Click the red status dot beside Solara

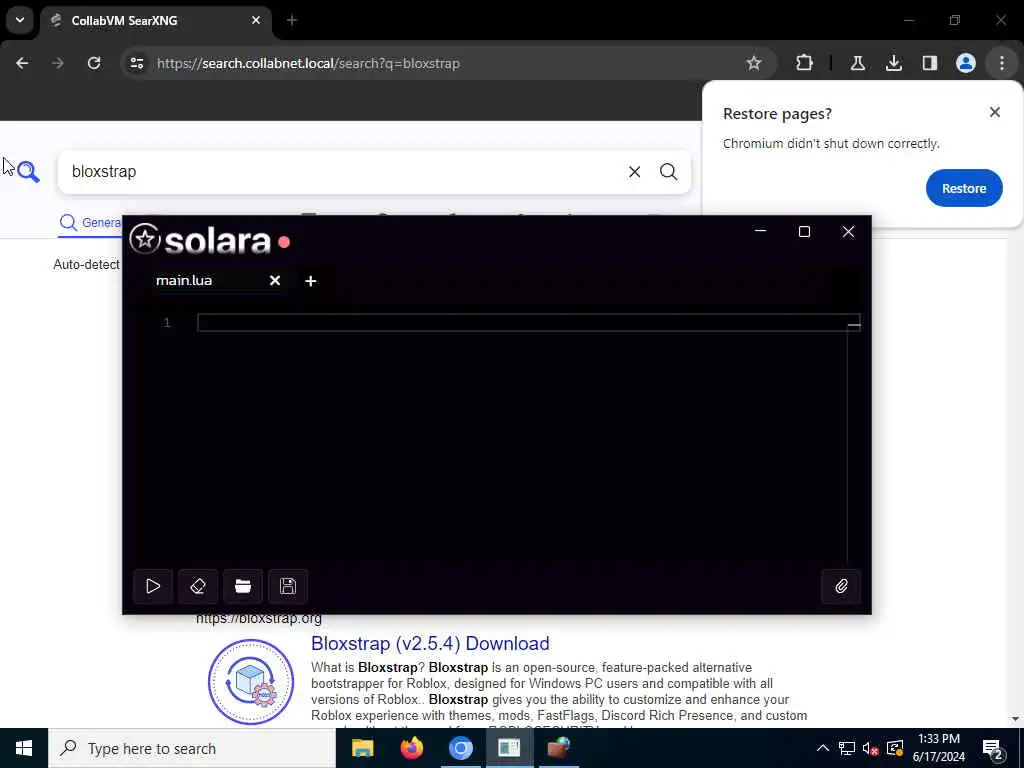pyautogui.click(x=284, y=242)
